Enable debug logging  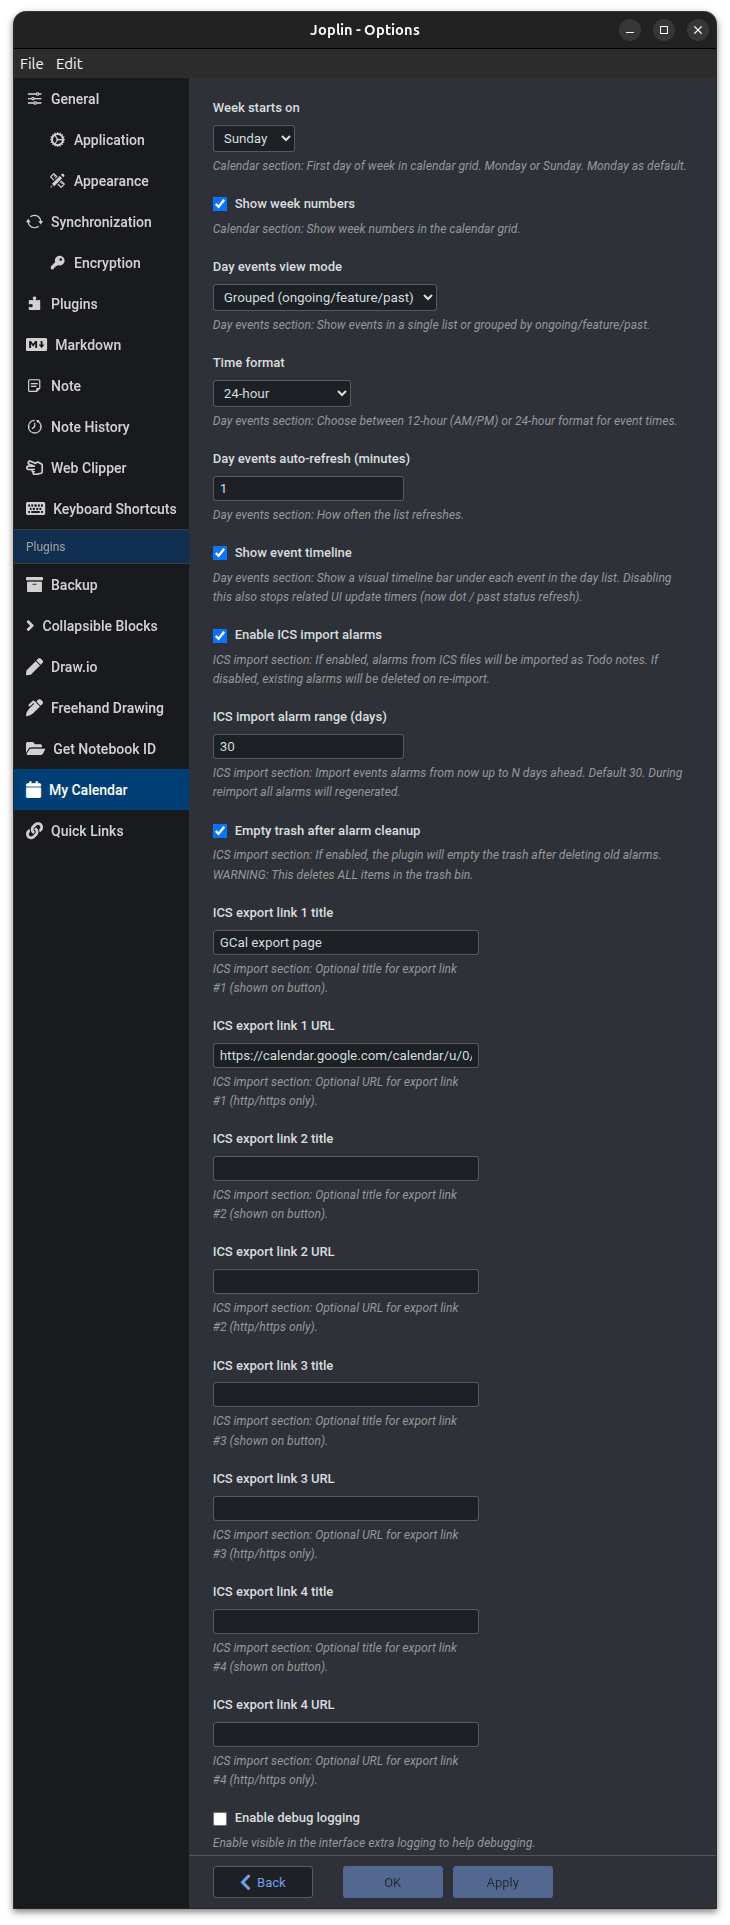[x=219, y=1818]
